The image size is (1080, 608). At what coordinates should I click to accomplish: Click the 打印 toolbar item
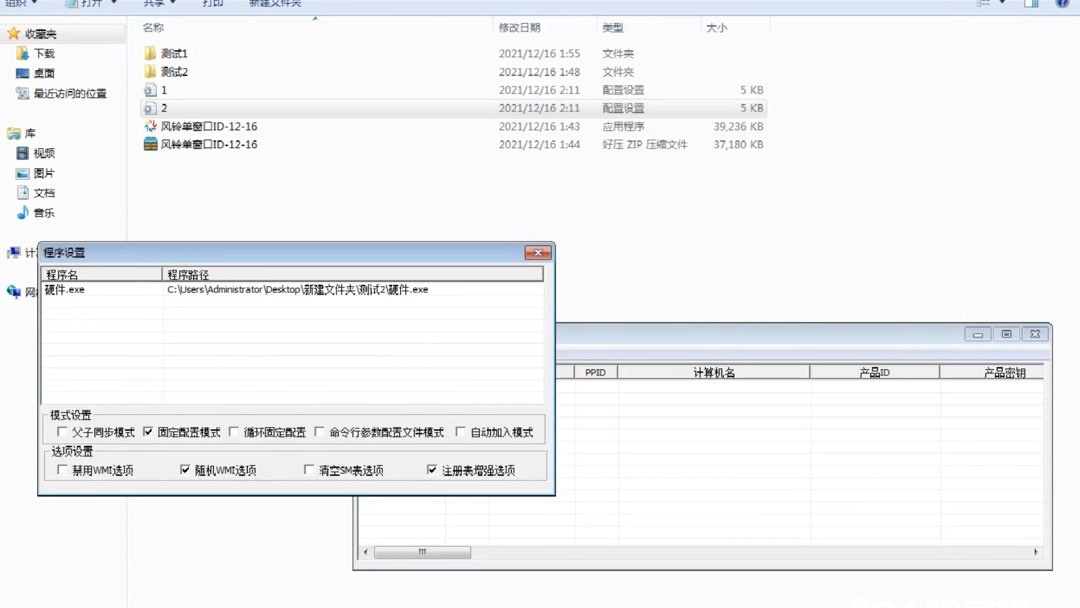coord(211,3)
